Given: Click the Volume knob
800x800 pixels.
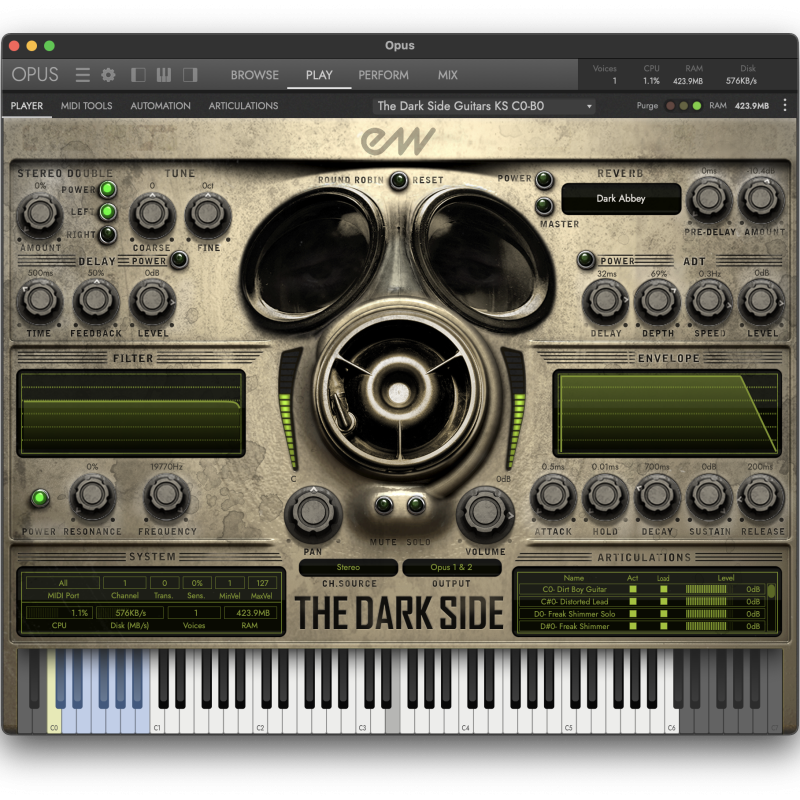Looking at the screenshot, I should [484, 513].
